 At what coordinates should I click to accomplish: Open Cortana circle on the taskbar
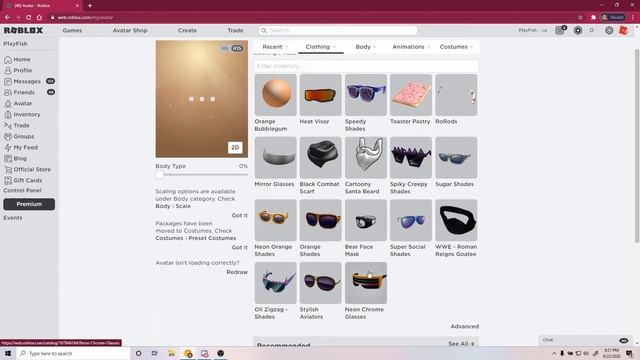point(138,353)
